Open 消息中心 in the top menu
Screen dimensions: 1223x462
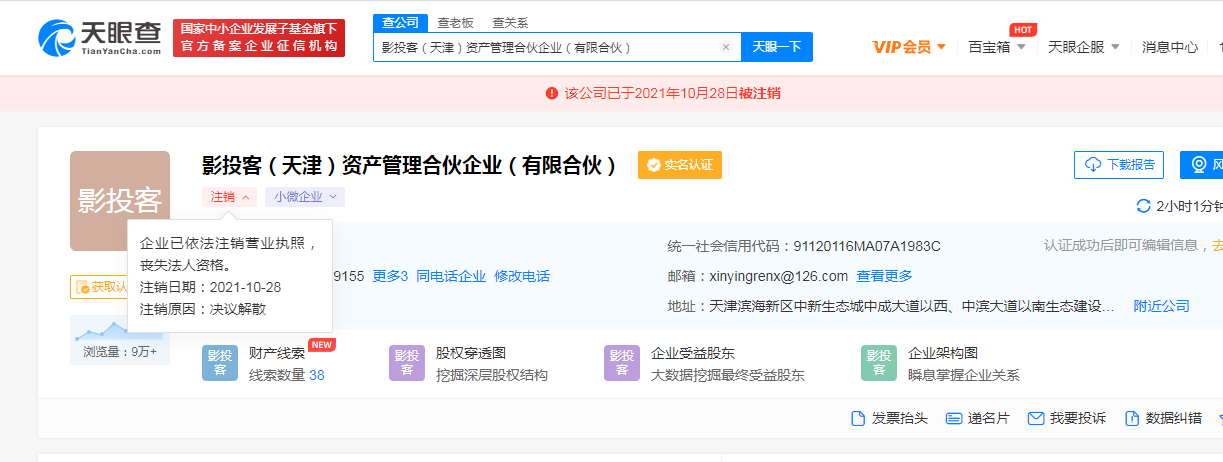pos(1170,47)
